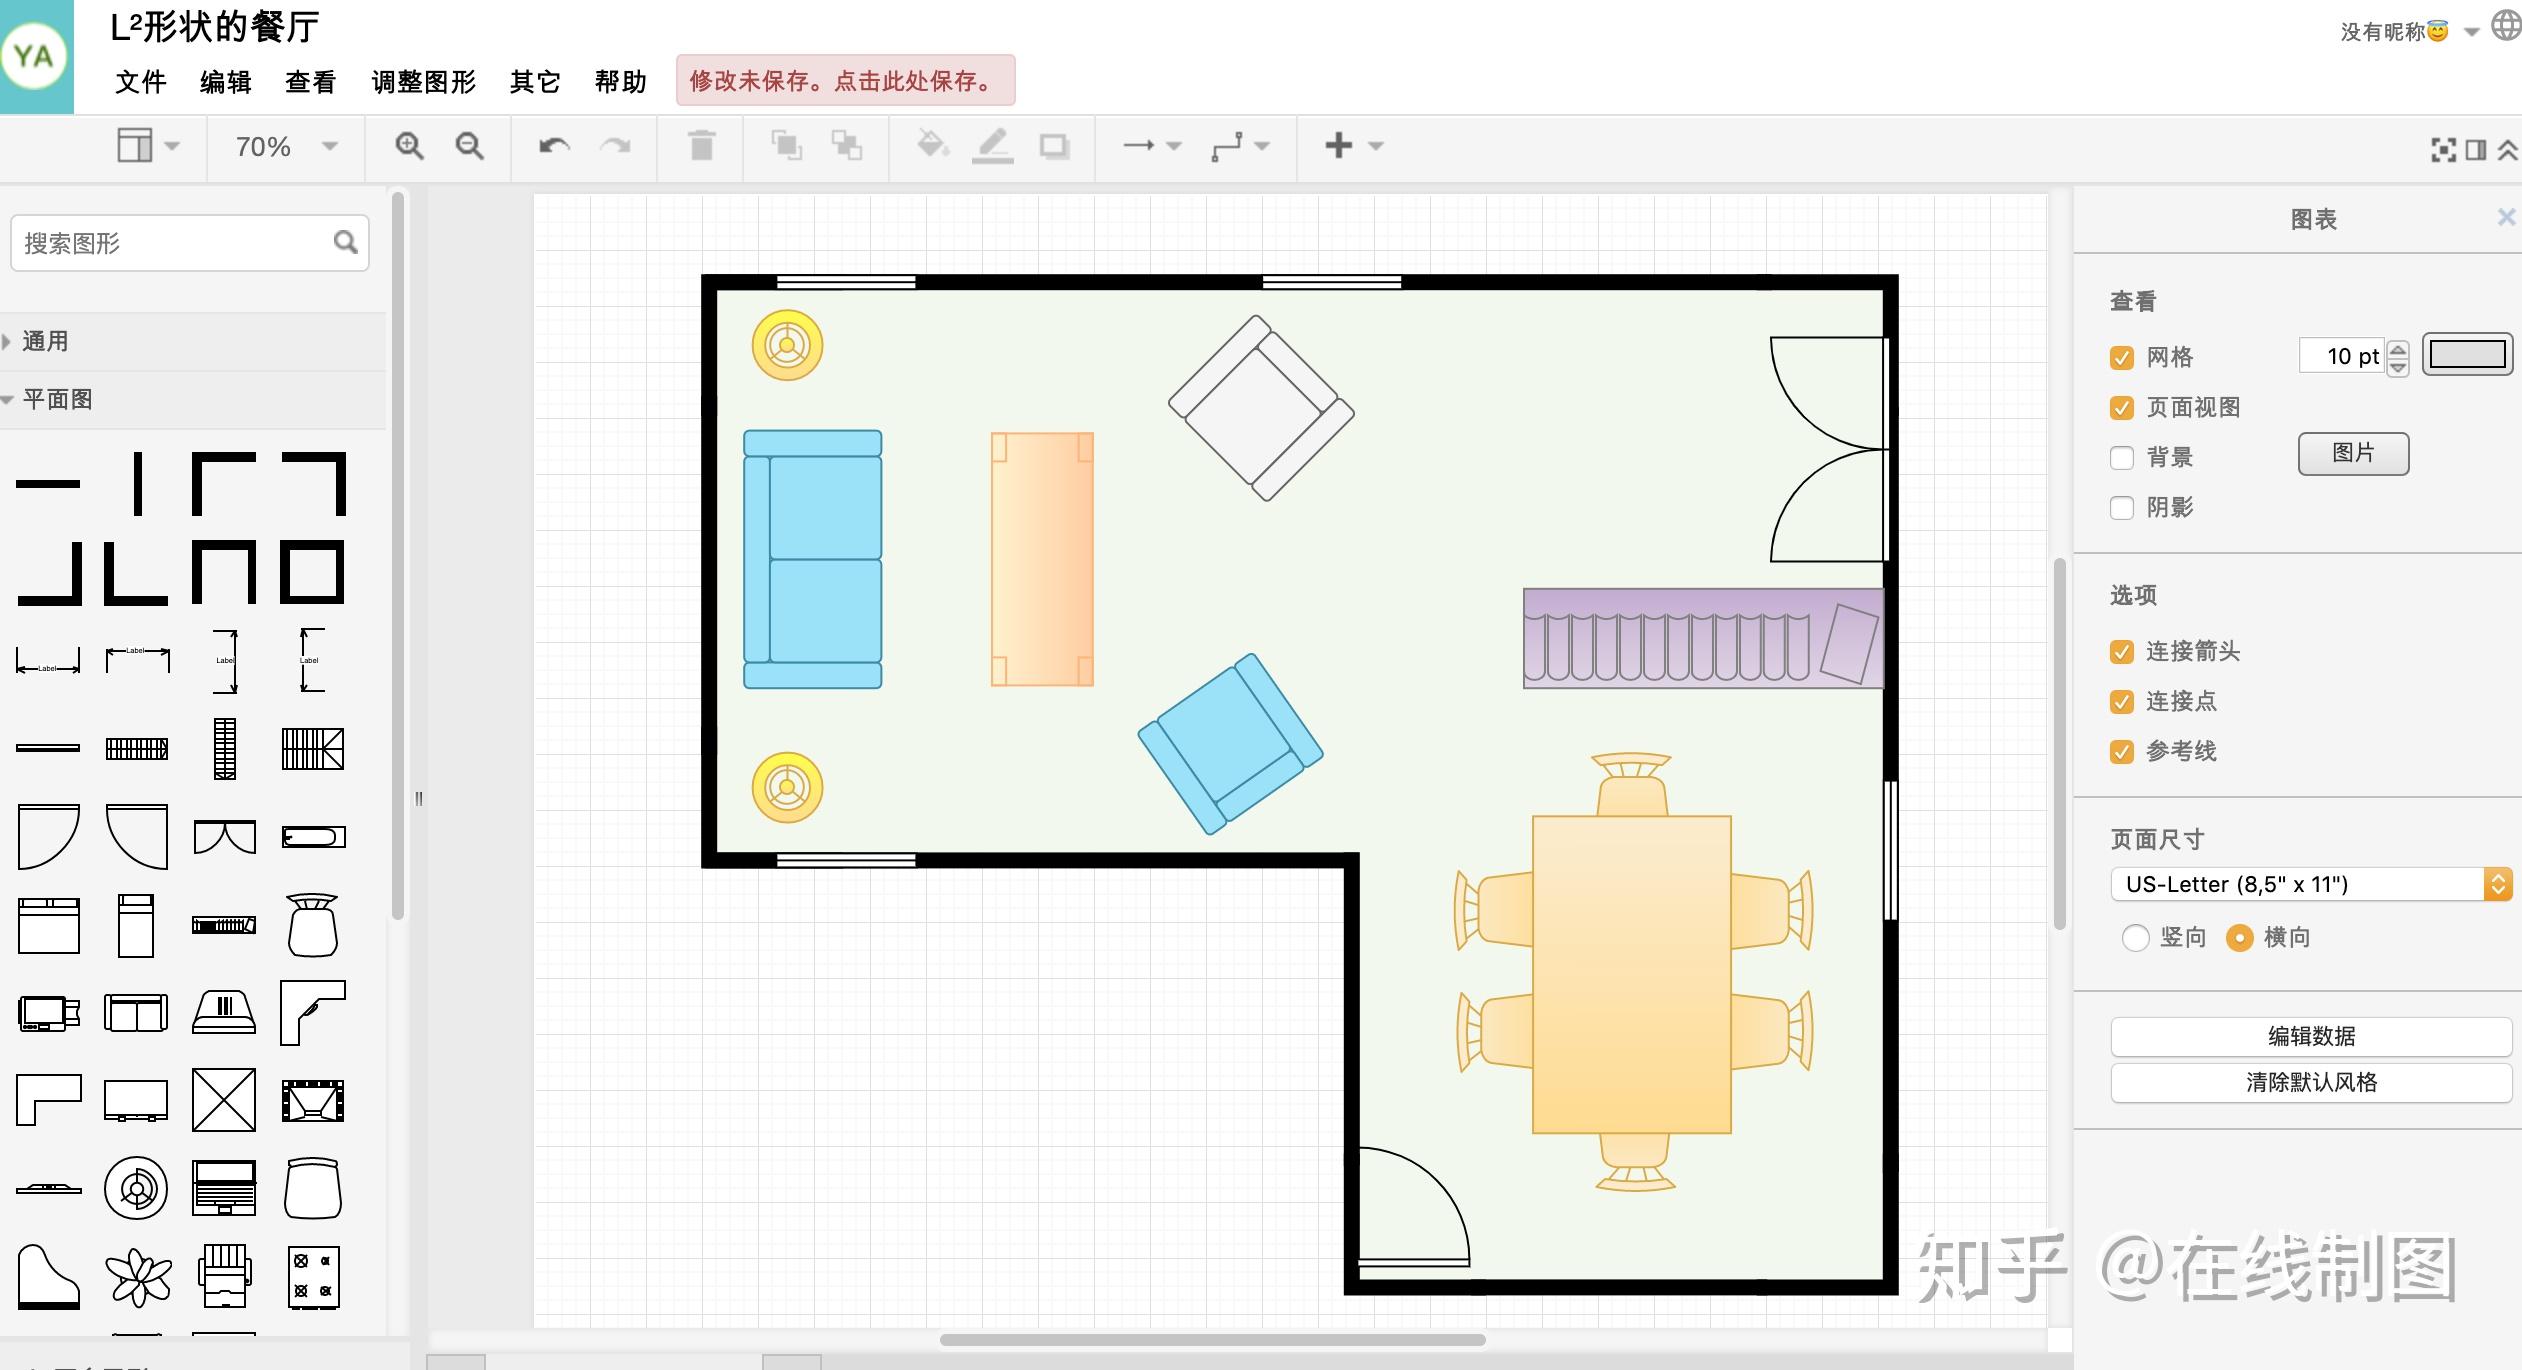Image resolution: width=2522 pixels, height=1370 pixels.
Task: Open the view layout dropdown
Action: 148,146
